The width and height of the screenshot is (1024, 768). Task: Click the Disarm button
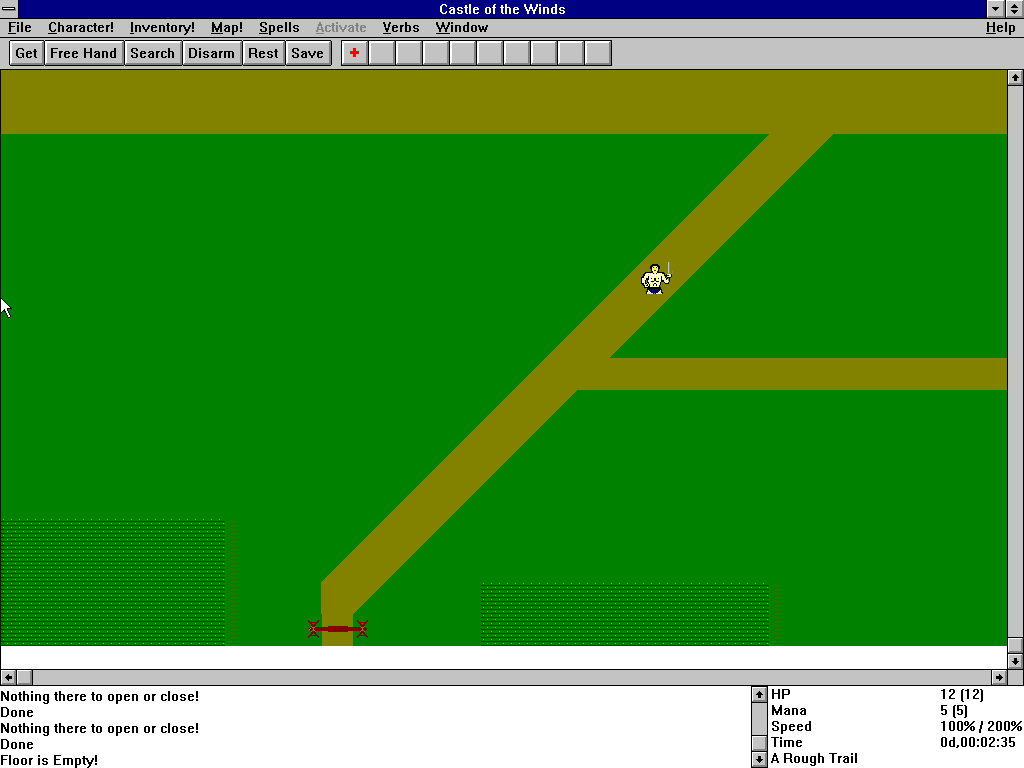click(211, 53)
